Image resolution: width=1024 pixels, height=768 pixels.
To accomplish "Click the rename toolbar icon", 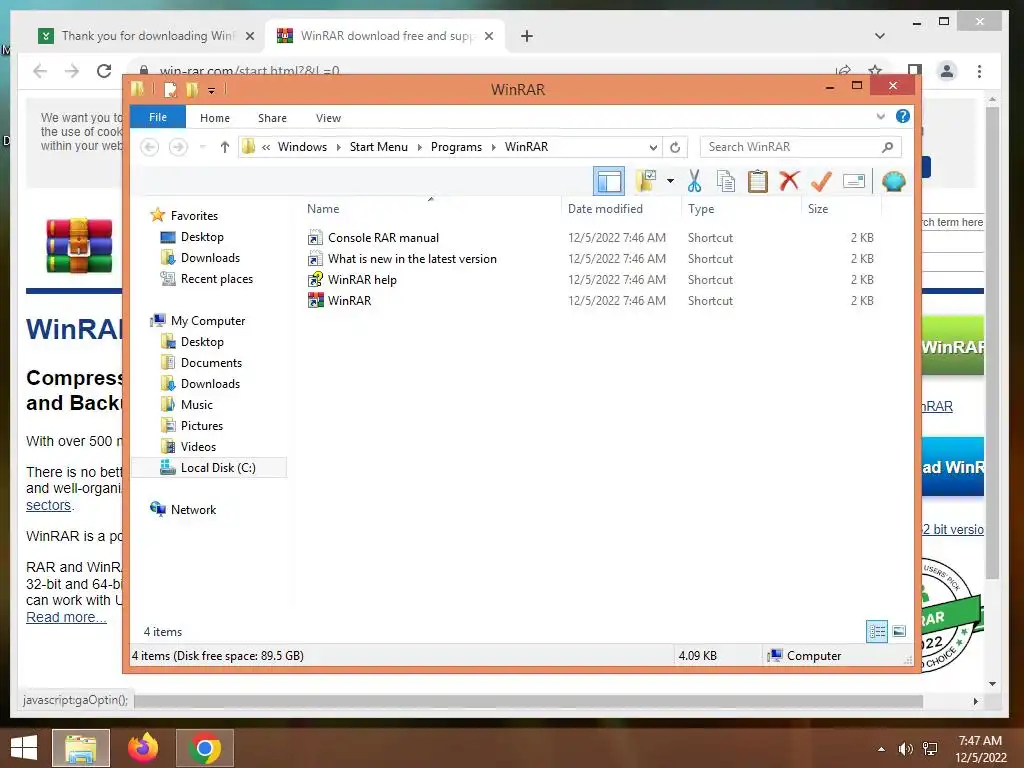I will pyautogui.click(x=854, y=181).
